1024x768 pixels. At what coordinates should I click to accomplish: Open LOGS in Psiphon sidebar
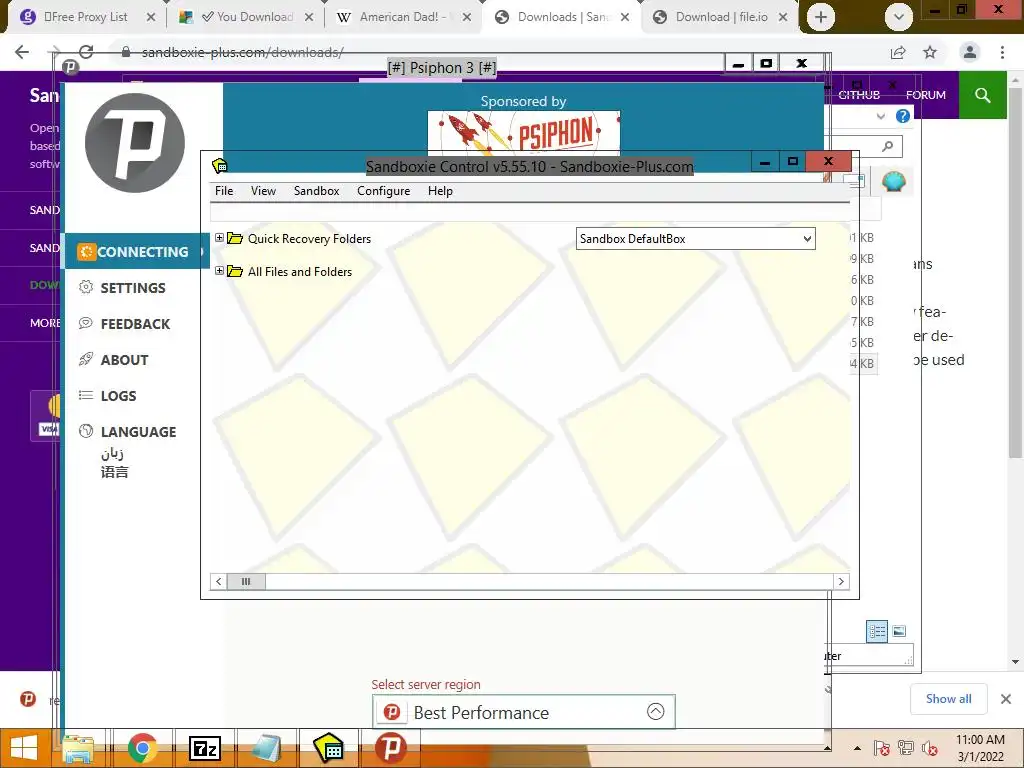(118, 396)
